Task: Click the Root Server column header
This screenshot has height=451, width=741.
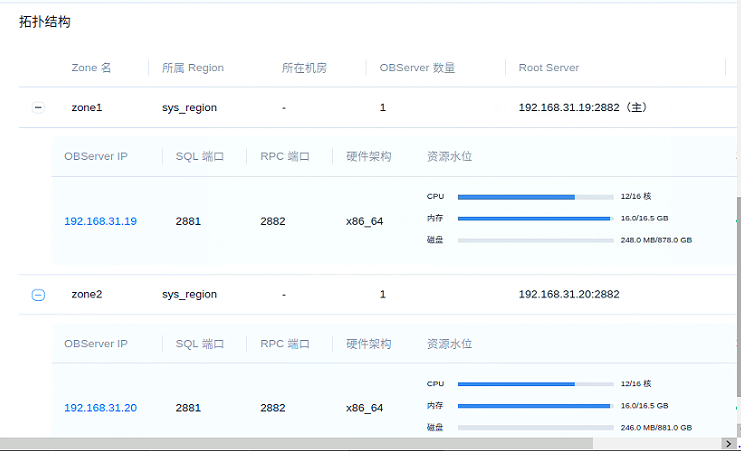Action: click(549, 68)
